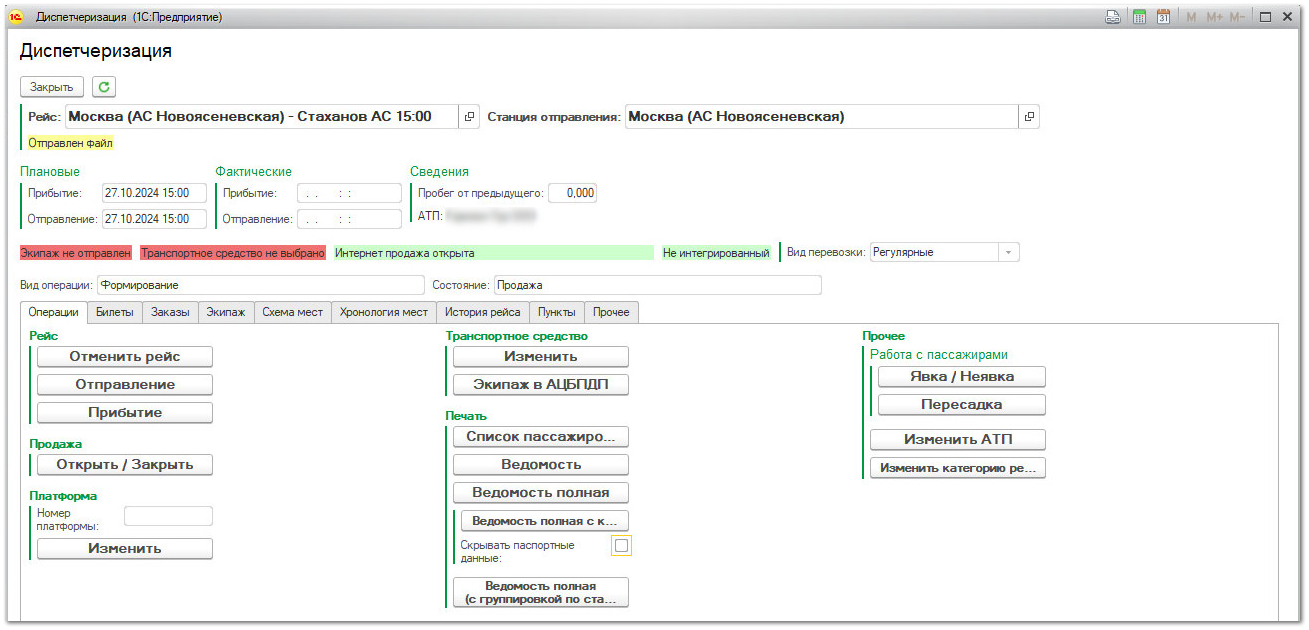Click the Ведомость полная print button
1309x630 pixels.
pyautogui.click(x=540, y=492)
